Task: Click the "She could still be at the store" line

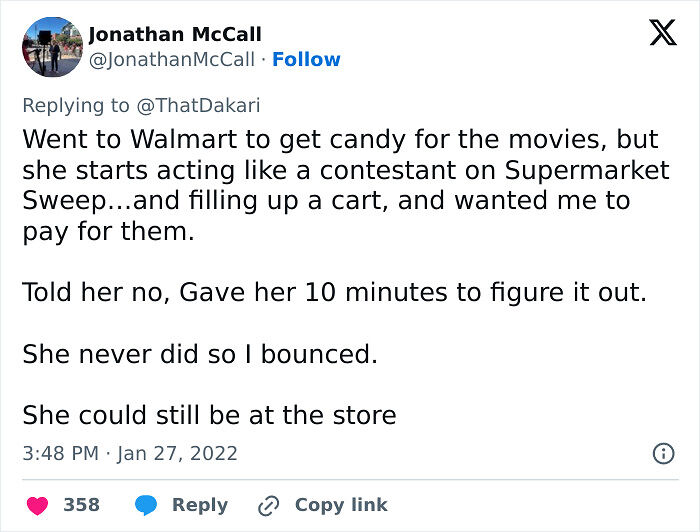Action: click(x=209, y=415)
